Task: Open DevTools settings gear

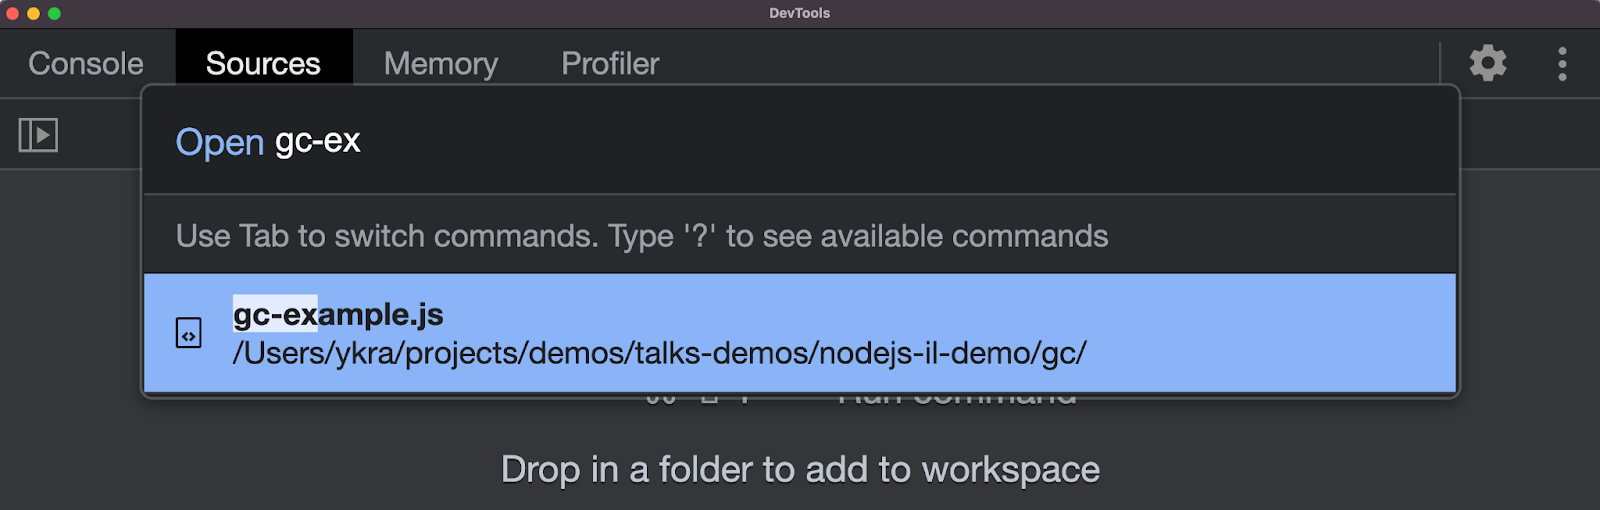Action: [x=1488, y=63]
